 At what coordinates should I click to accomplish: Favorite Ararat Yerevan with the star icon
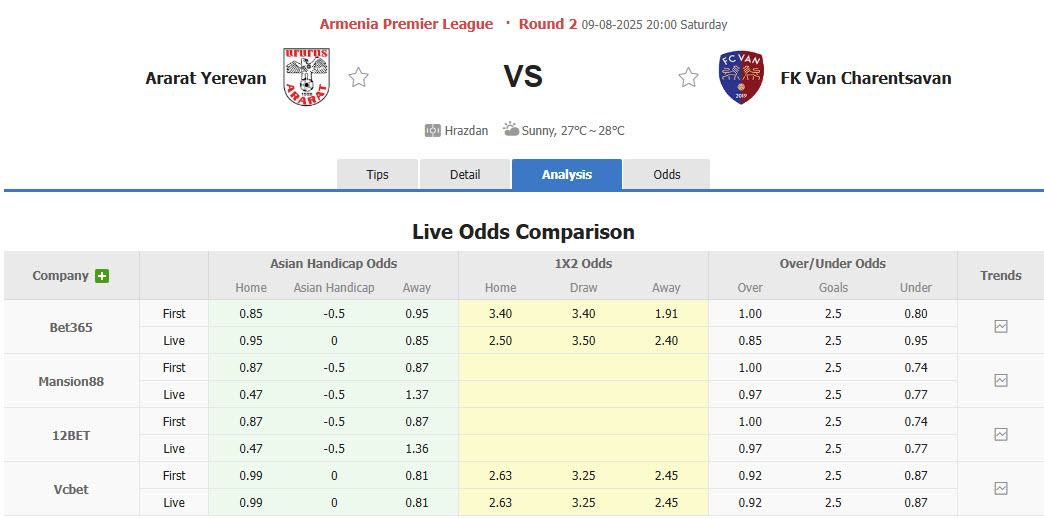coord(359,77)
